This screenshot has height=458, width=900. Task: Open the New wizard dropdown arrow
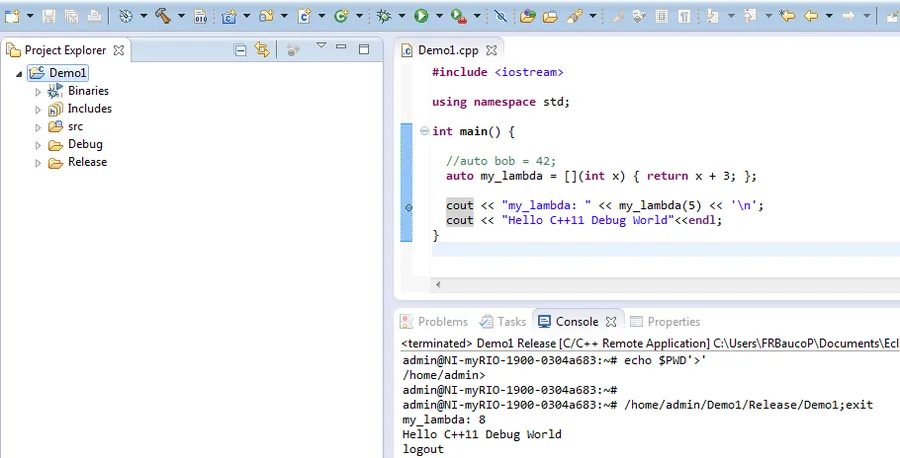(30, 16)
